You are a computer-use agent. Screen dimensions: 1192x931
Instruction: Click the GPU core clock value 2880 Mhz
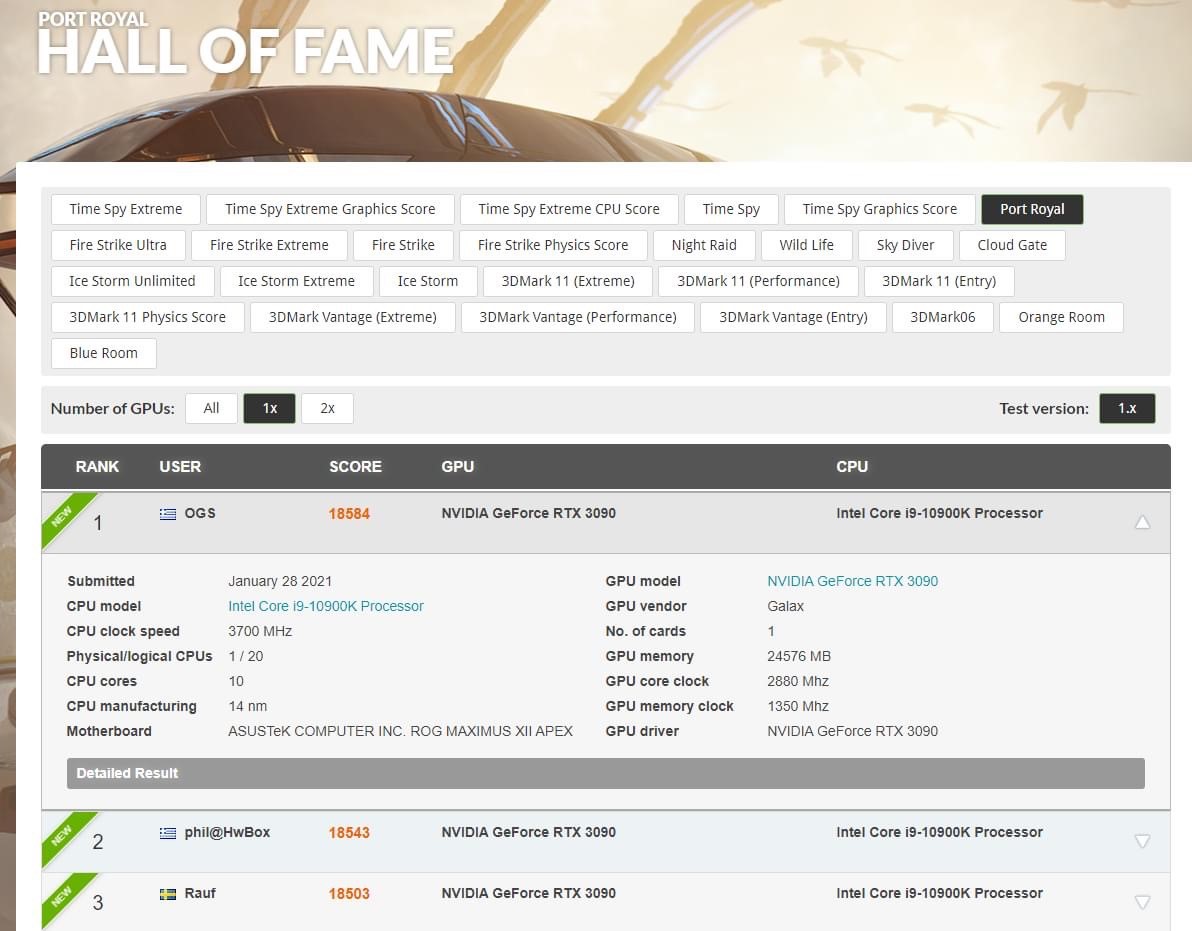797,682
